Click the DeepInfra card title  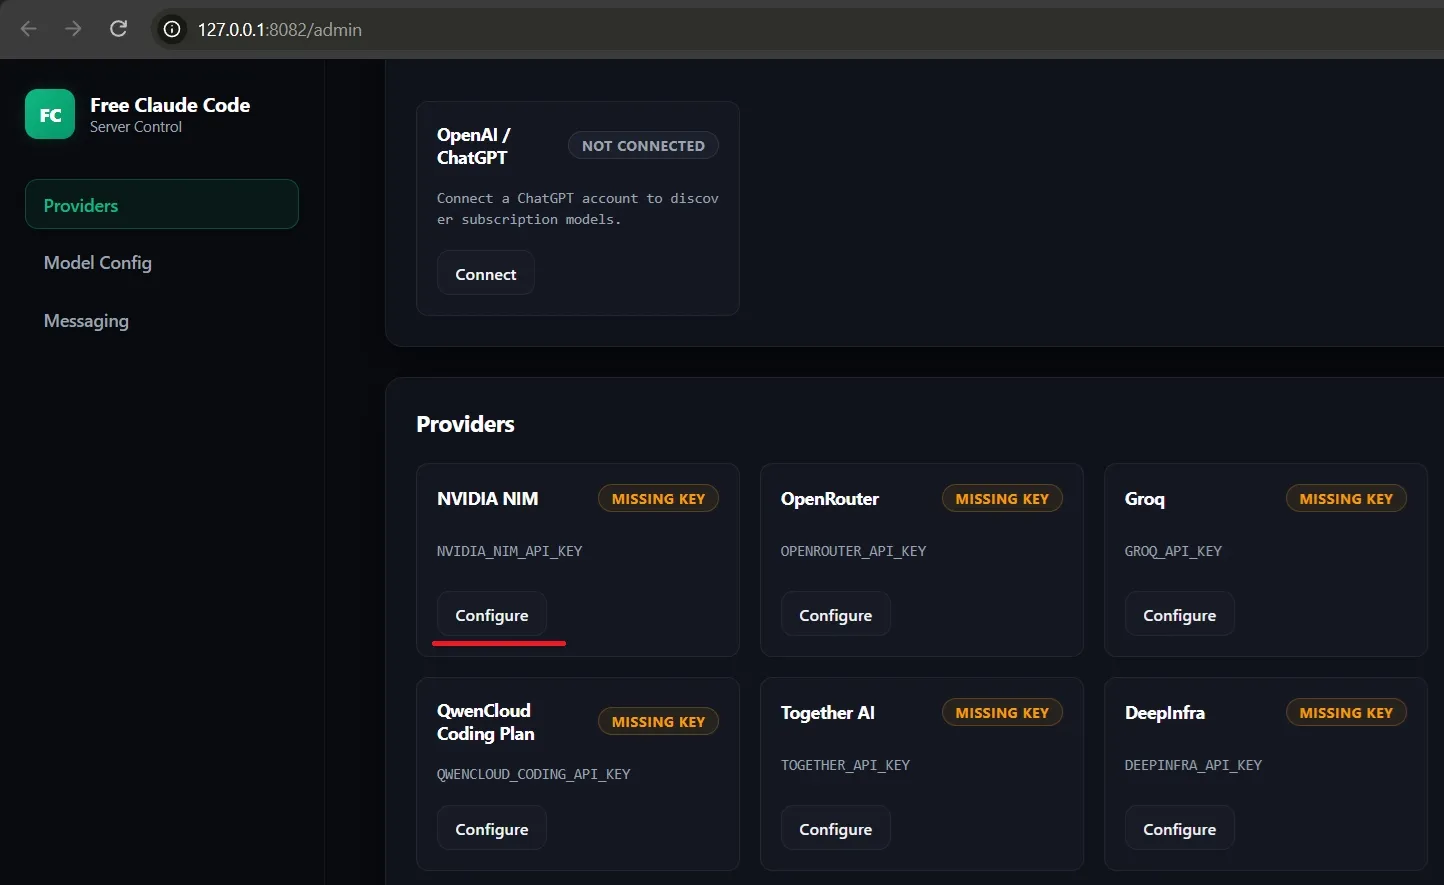pos(1165,713)
